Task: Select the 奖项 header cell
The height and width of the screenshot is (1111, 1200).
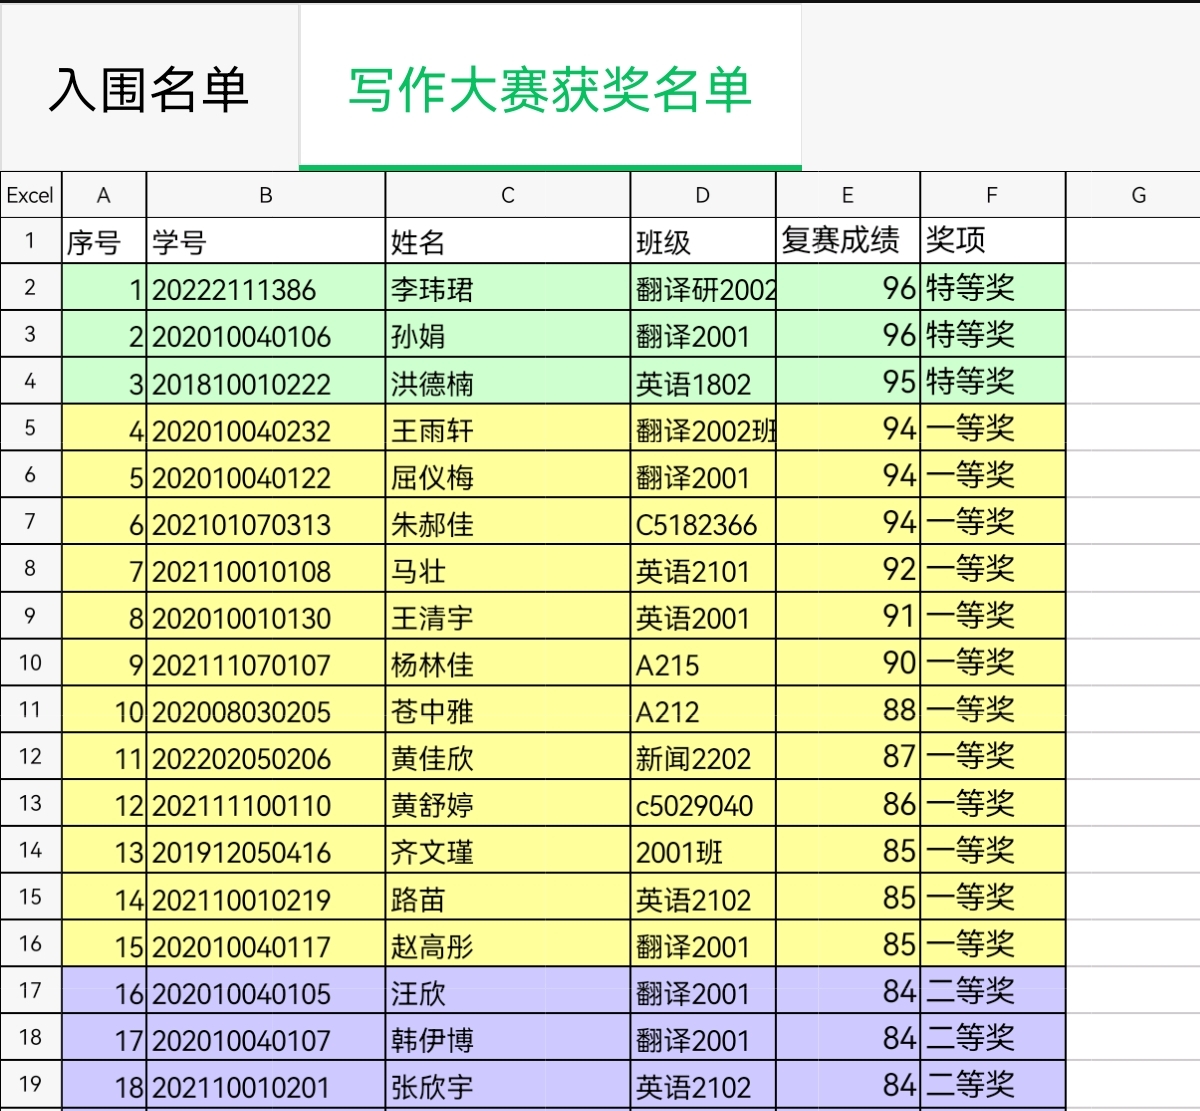Action: pos(992,240)
